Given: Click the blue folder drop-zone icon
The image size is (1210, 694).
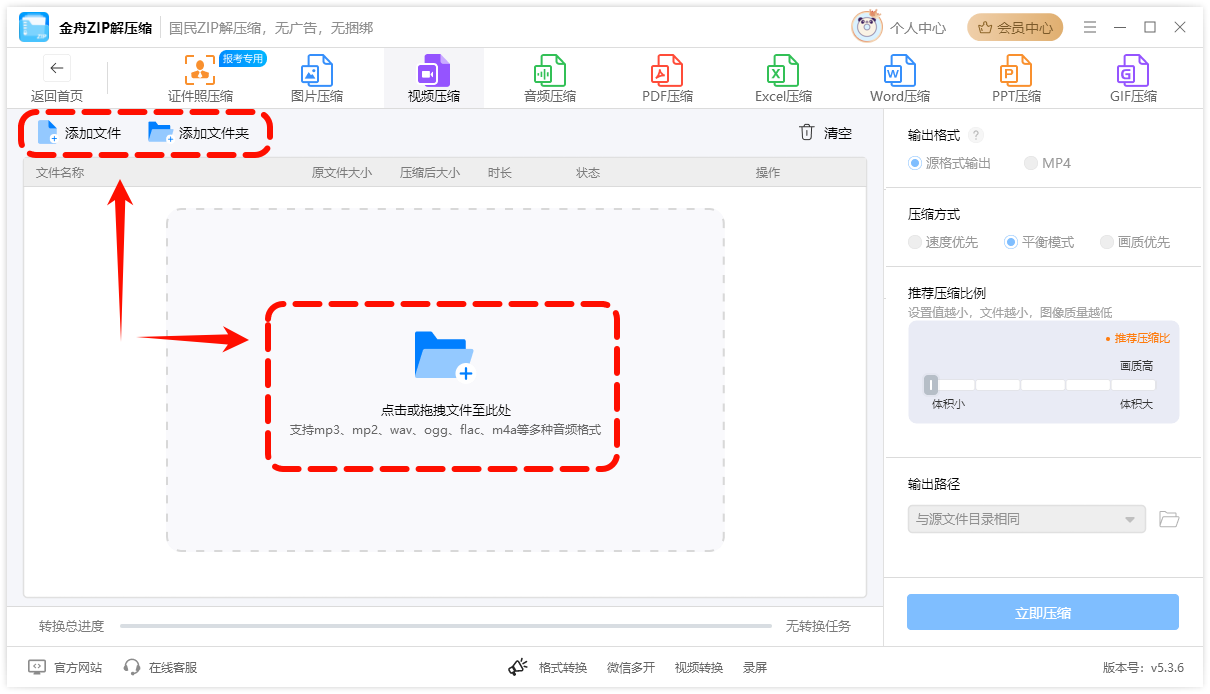Looking at the screenshot, I should pyautogui.click(x=444, y=355).
